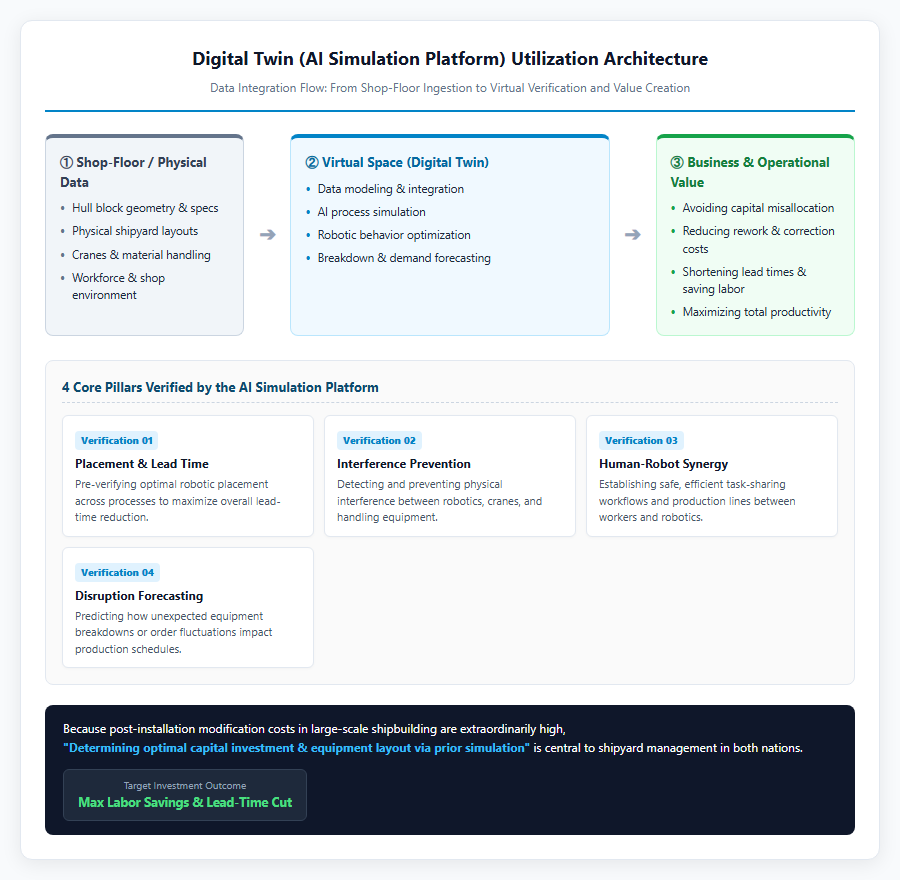Select the "Business & Operational Value" heading
This screenshot has height=880, width=900.
pyautogui.click(x=750, y=172)
